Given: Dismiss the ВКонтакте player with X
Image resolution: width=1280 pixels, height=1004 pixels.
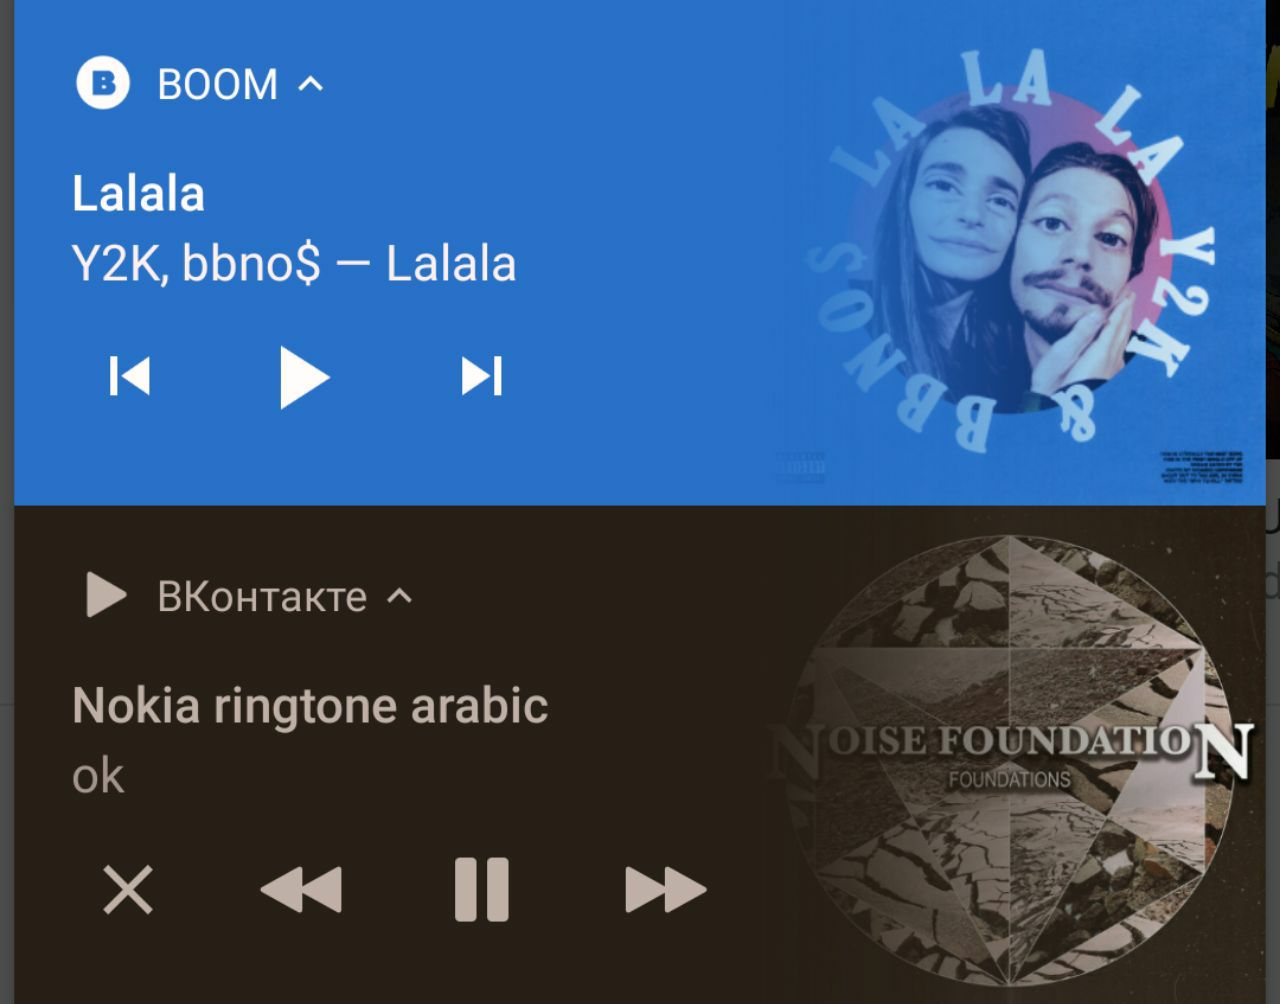Looking at the screenshot, I should click(x=128, y=890).
